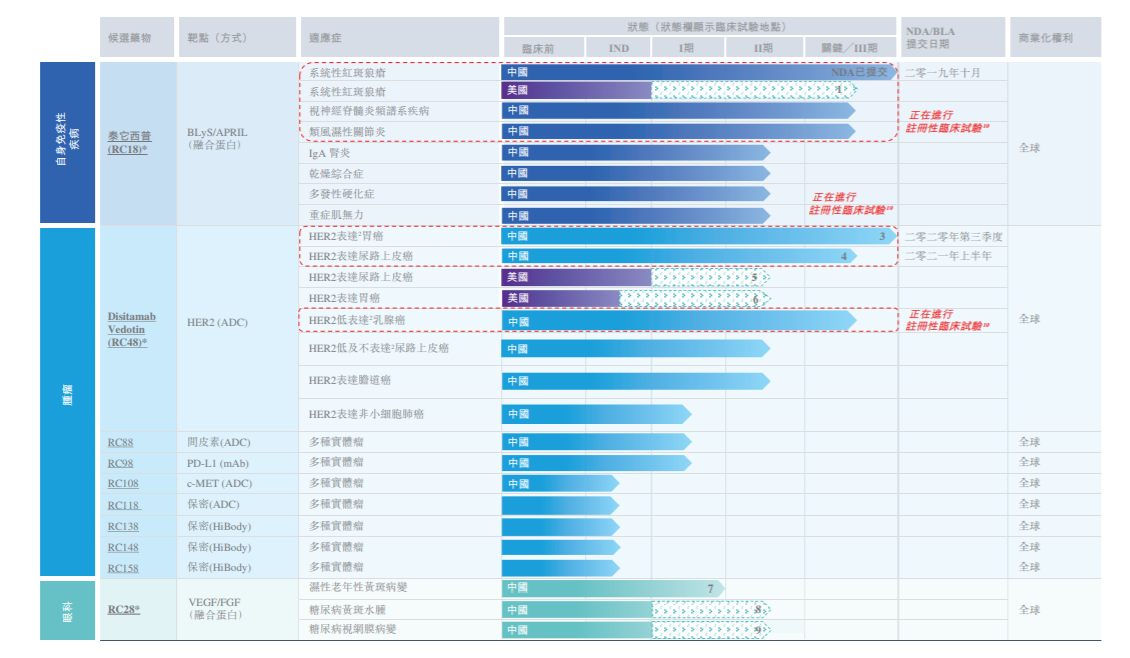Click the RC88 candidate drug link
The height and width of the screenshot is (658, 1130).
click(120, 443)
